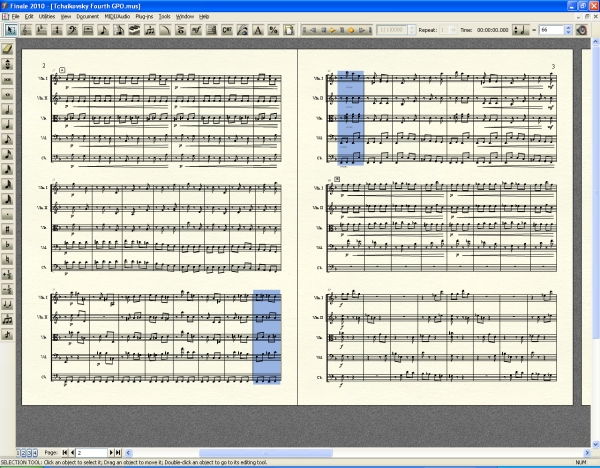This screenshot has height=468, width=600.
Task: Go to next page arrow
Action: tap(111, 453)
